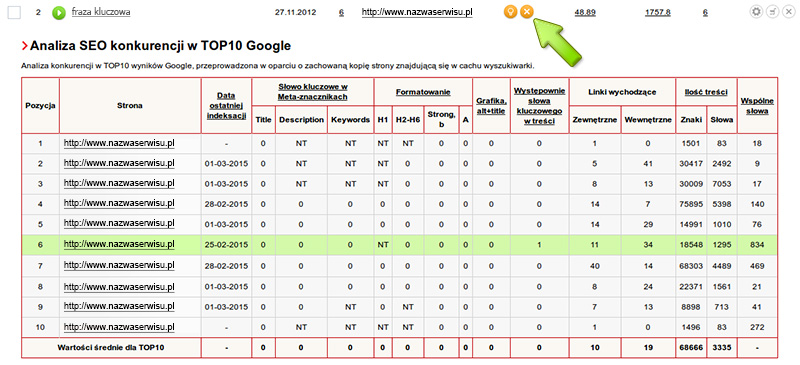The image size is (800, 365).
Task: Open site link in row with 1501 characters
Action: coord(119,143)
